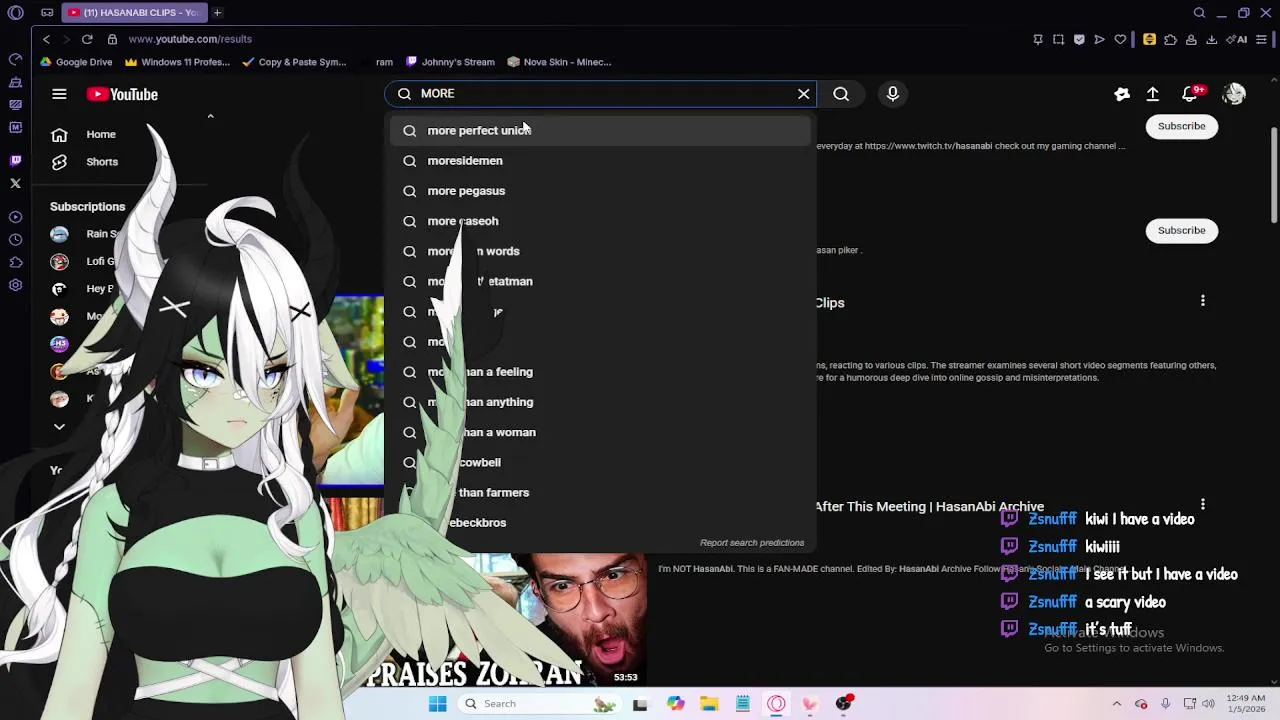Collapse the header with the small up chevron

pyautogui.click(x=210, y=117)
